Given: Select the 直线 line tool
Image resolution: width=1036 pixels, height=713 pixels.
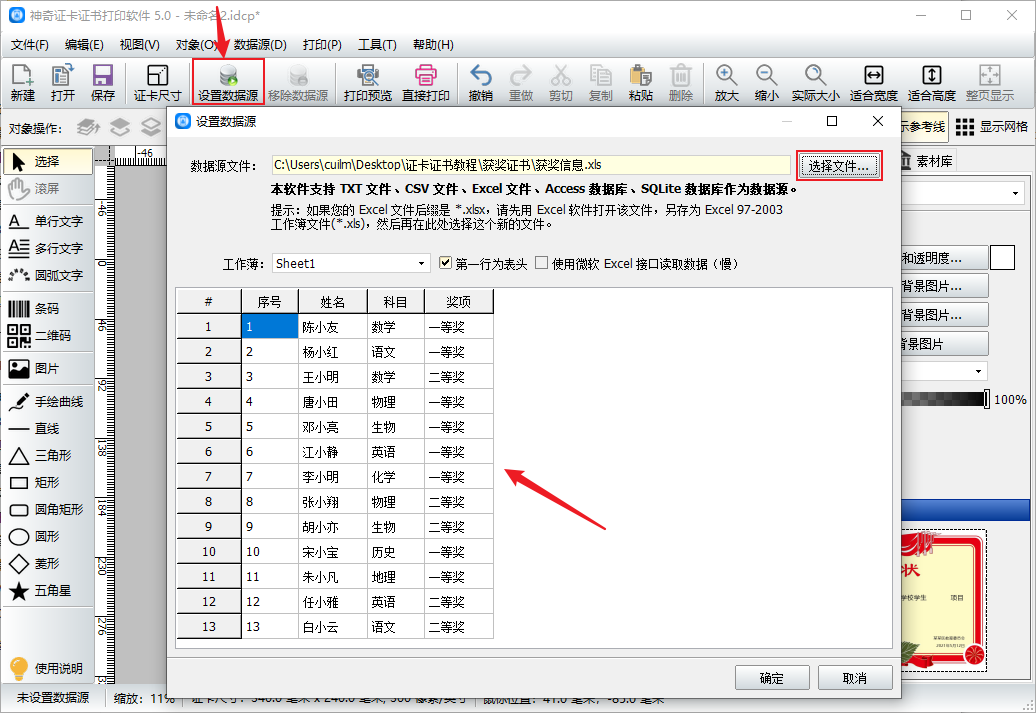Looking at the screenshot, I should [x=48, y=429].
